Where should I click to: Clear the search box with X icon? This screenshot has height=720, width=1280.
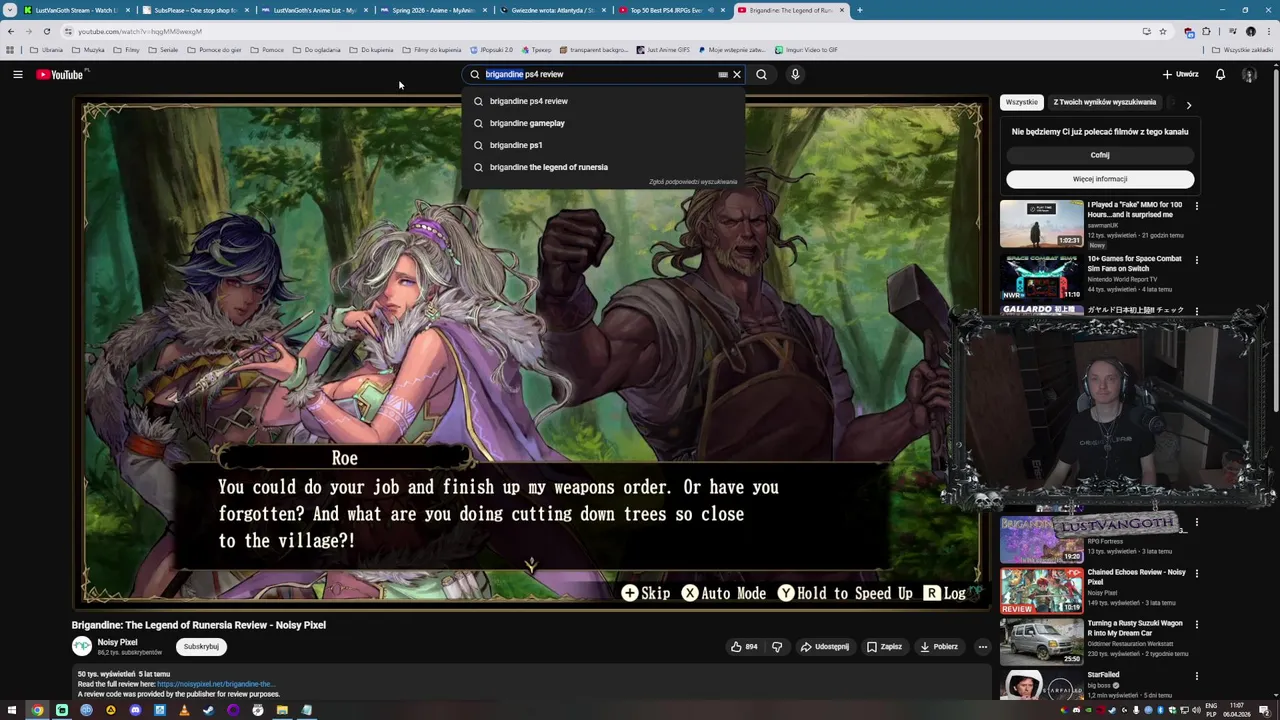click(x=737, y=74)
